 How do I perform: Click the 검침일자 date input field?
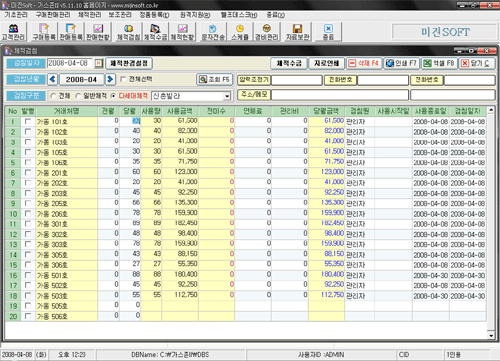pyautogui.click(x=70, y=63)
